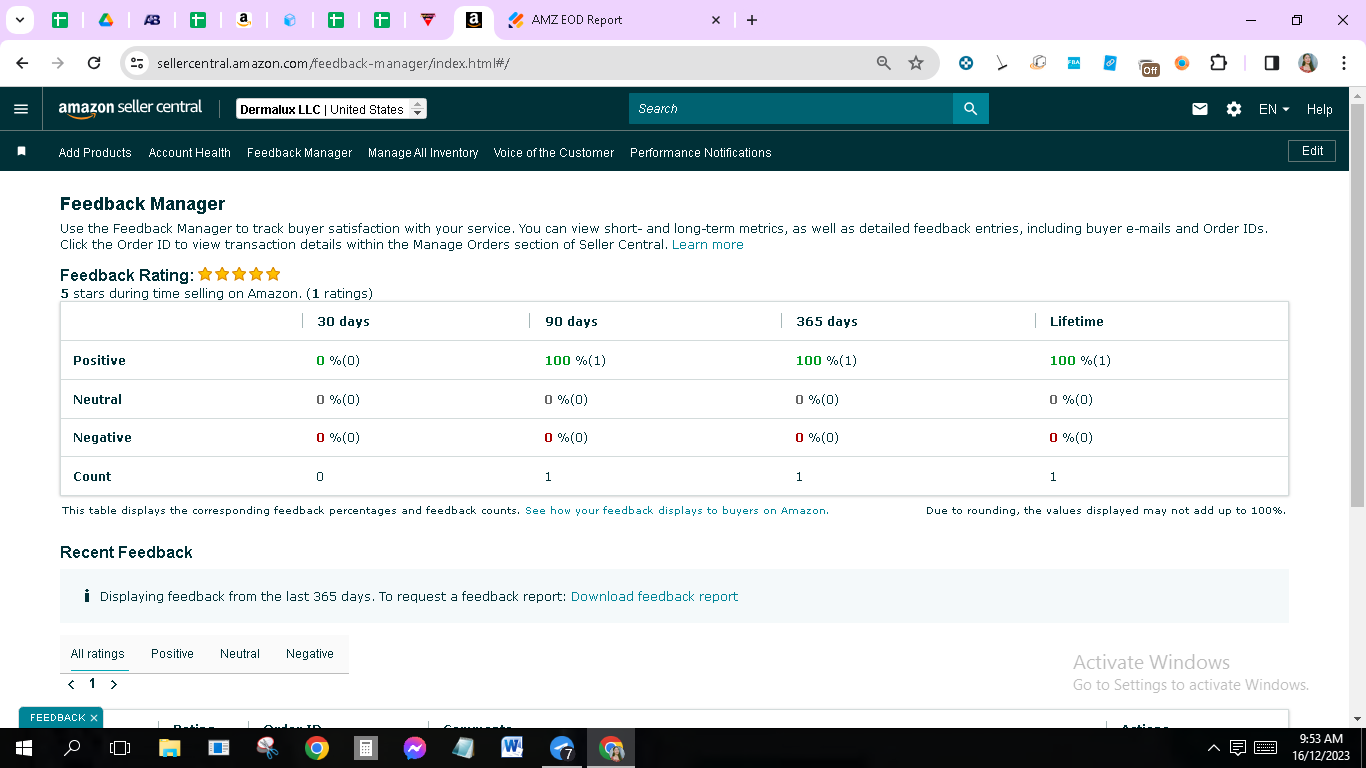This screenshot has height=768, width=1366.
Task: Open Feedback Manager in the top bar
Action: click(x=299, y=153)
